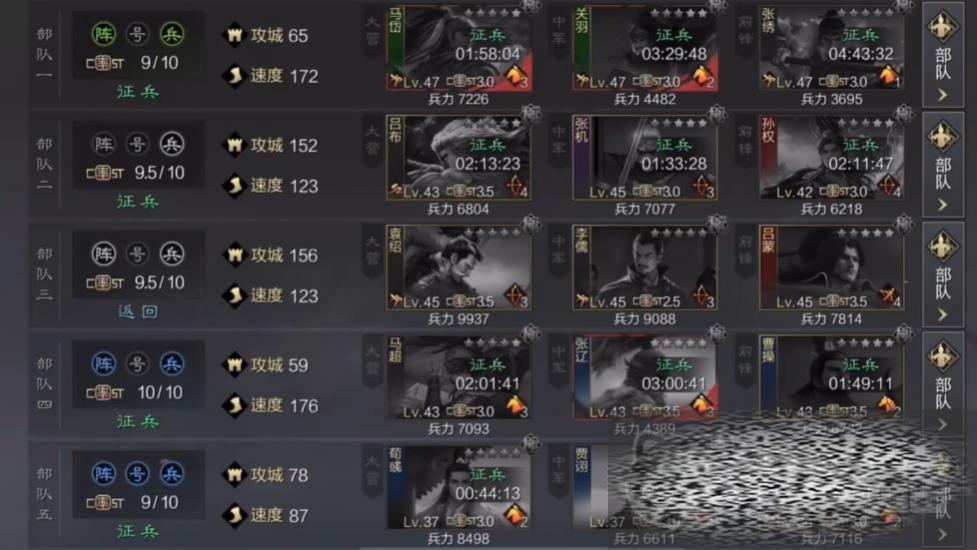Viewport: 977px width, 550px height.
Task: Select the 部队五 row label
Action: 44,493
